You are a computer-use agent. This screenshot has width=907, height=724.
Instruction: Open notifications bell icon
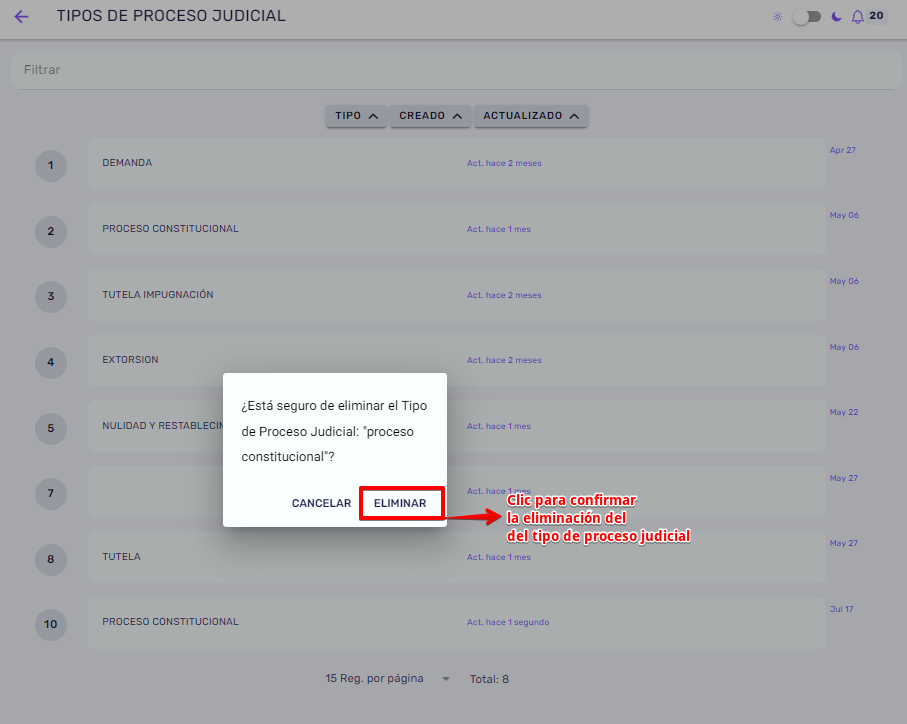coord(858,17)
